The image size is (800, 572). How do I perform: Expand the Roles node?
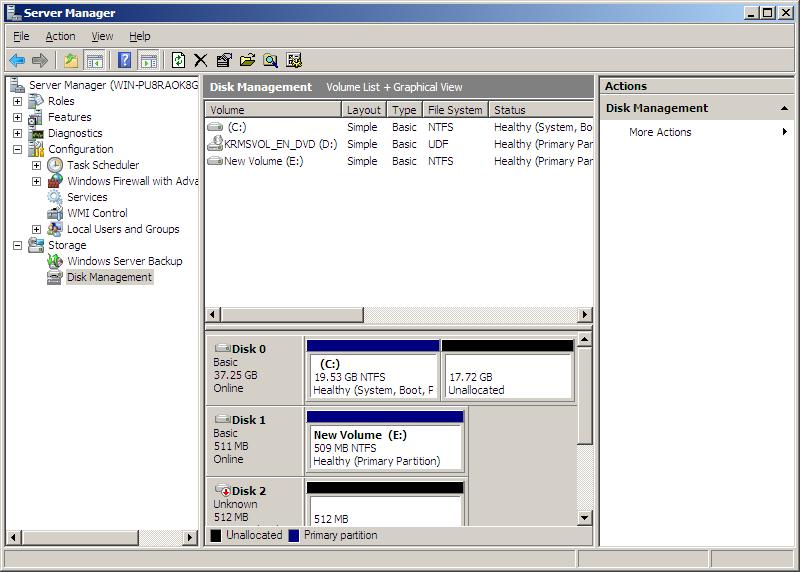click(x=17, y=102)
